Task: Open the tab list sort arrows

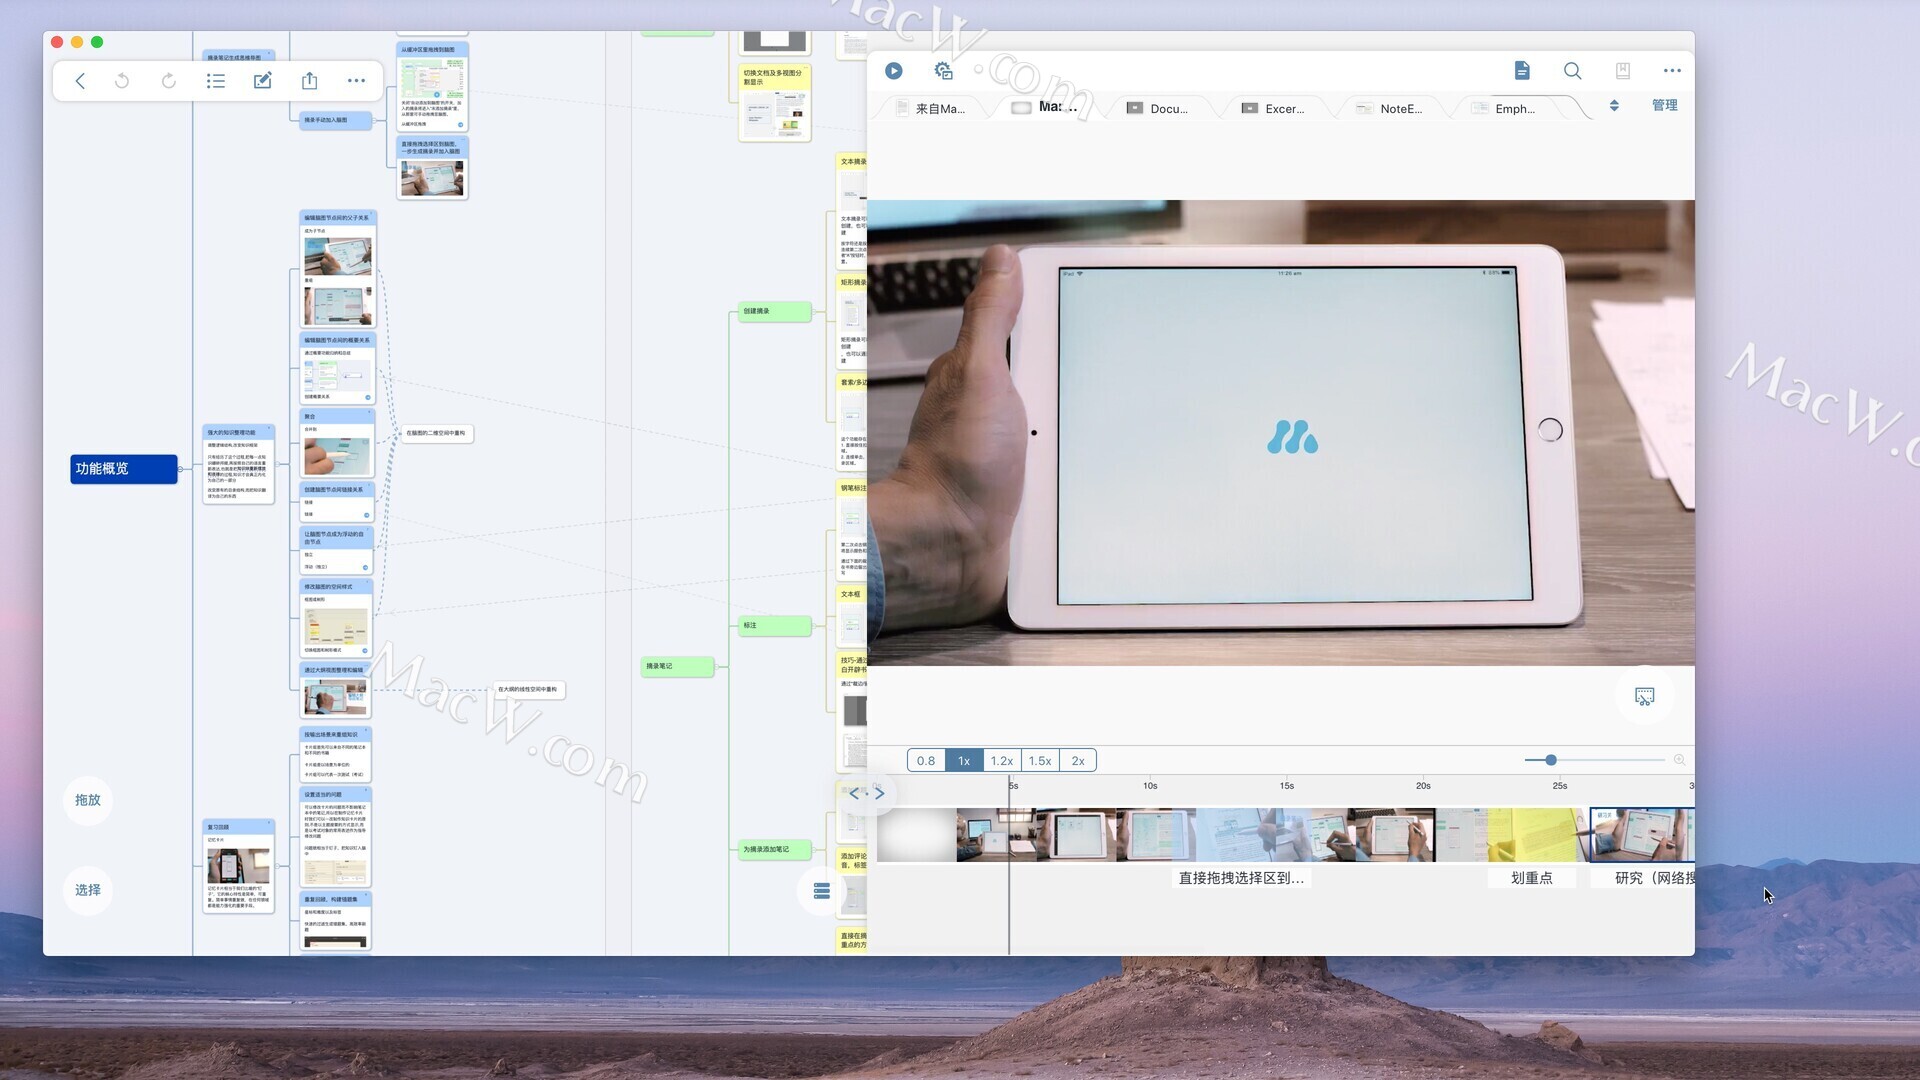Action: click(x=1614, y=106)
